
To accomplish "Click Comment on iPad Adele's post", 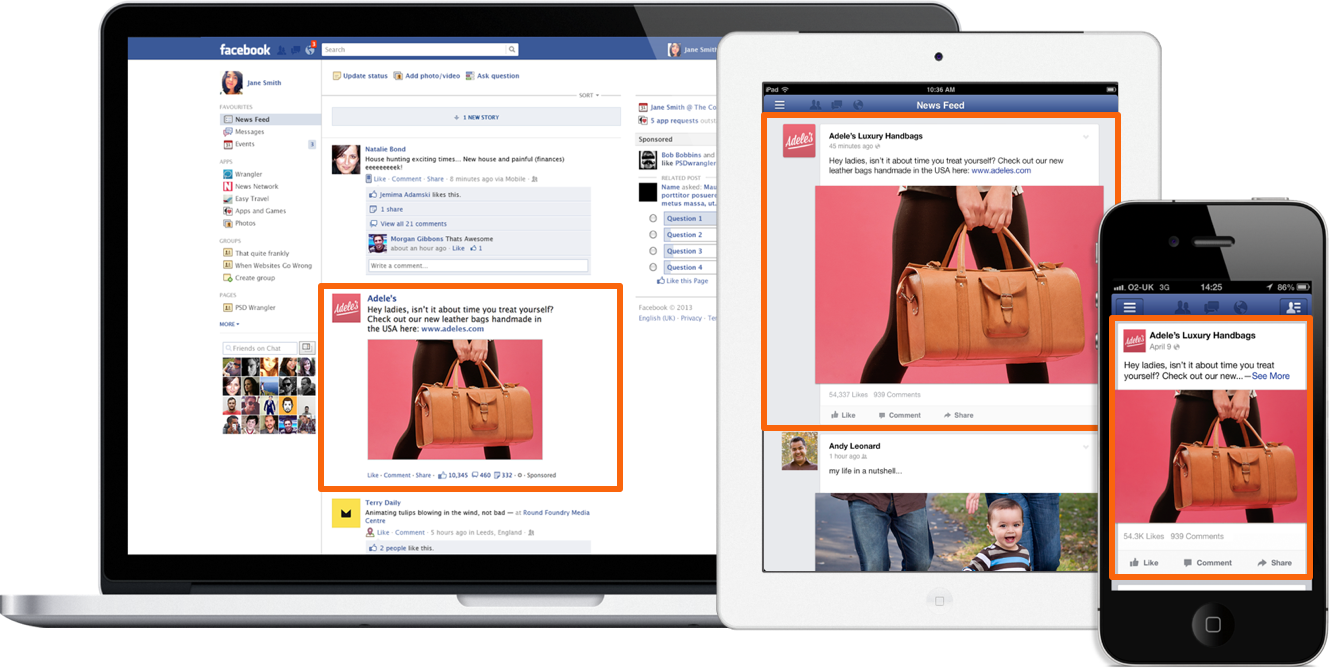I will [x=898, y=415].
